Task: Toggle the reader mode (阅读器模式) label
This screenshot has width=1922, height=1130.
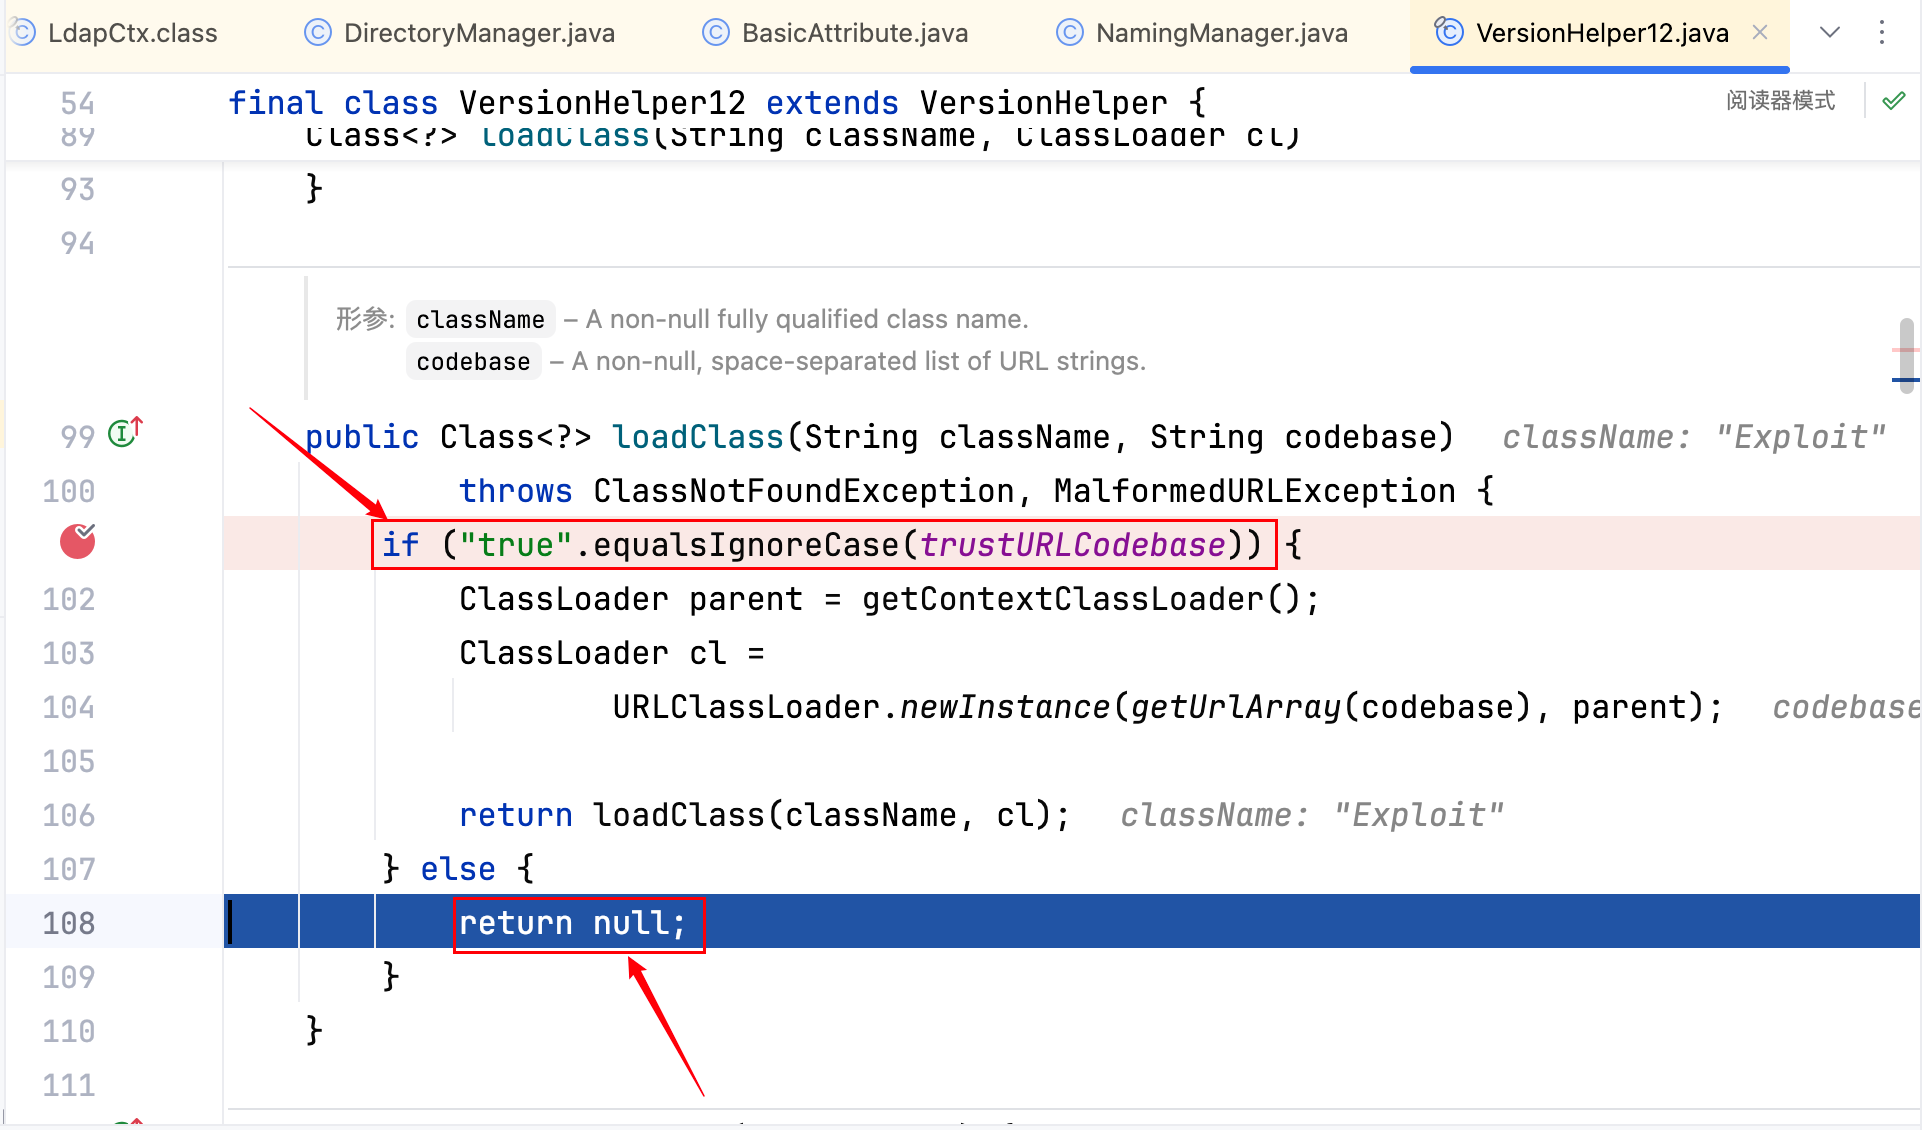Action: (1780, 101)
